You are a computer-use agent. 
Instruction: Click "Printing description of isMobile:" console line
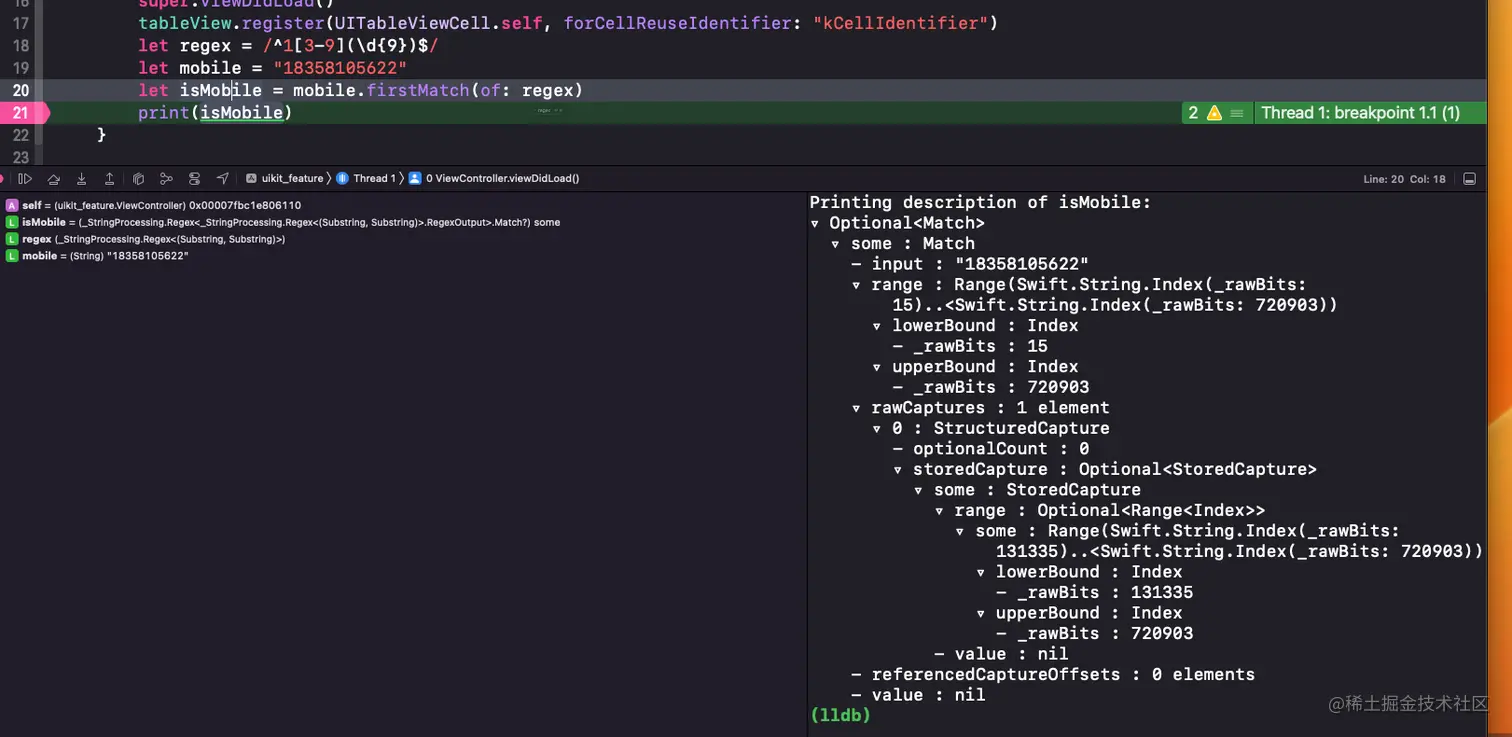pos(980,202)
